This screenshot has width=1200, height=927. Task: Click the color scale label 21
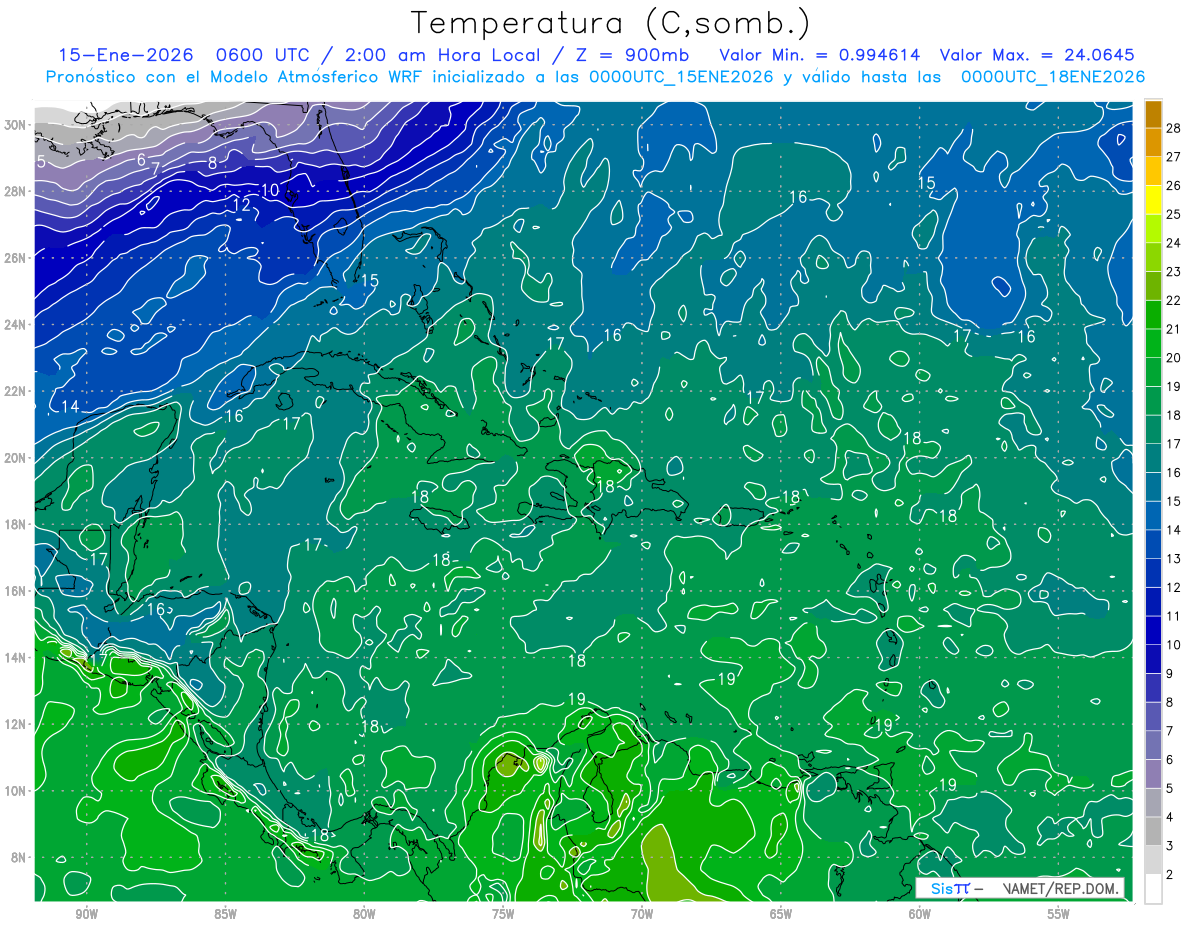pyautogui.click(x=1174, y=328)
